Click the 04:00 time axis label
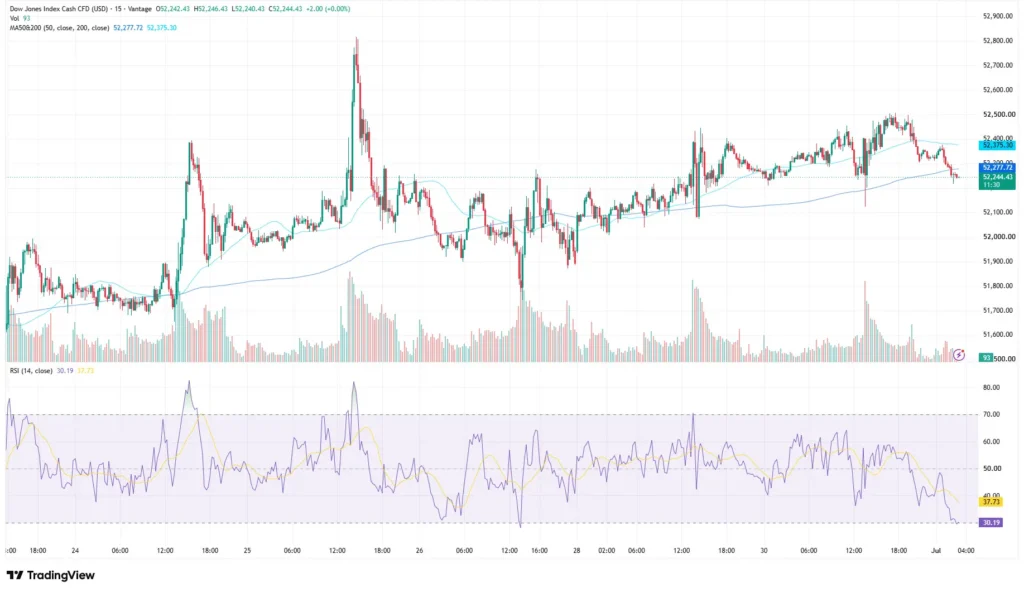This screenshot has width=1024, height=592. point(966,551)
